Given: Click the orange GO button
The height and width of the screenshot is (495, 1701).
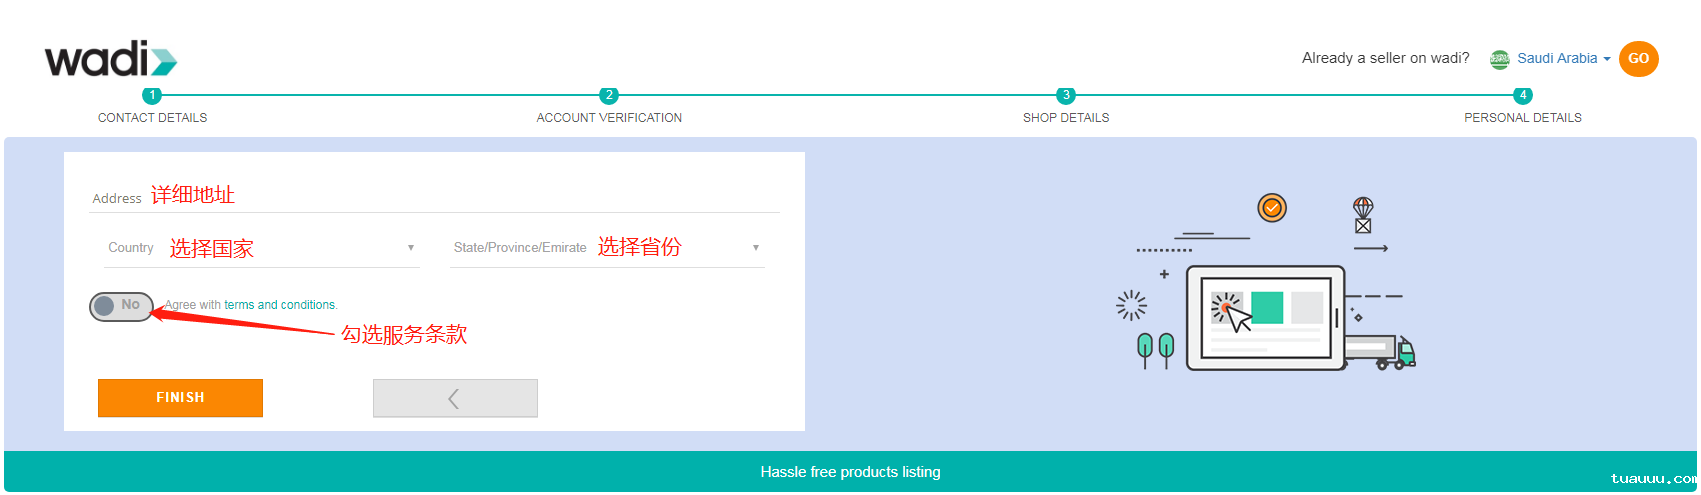Looking at the screenshot, I should pos(1638,59).
